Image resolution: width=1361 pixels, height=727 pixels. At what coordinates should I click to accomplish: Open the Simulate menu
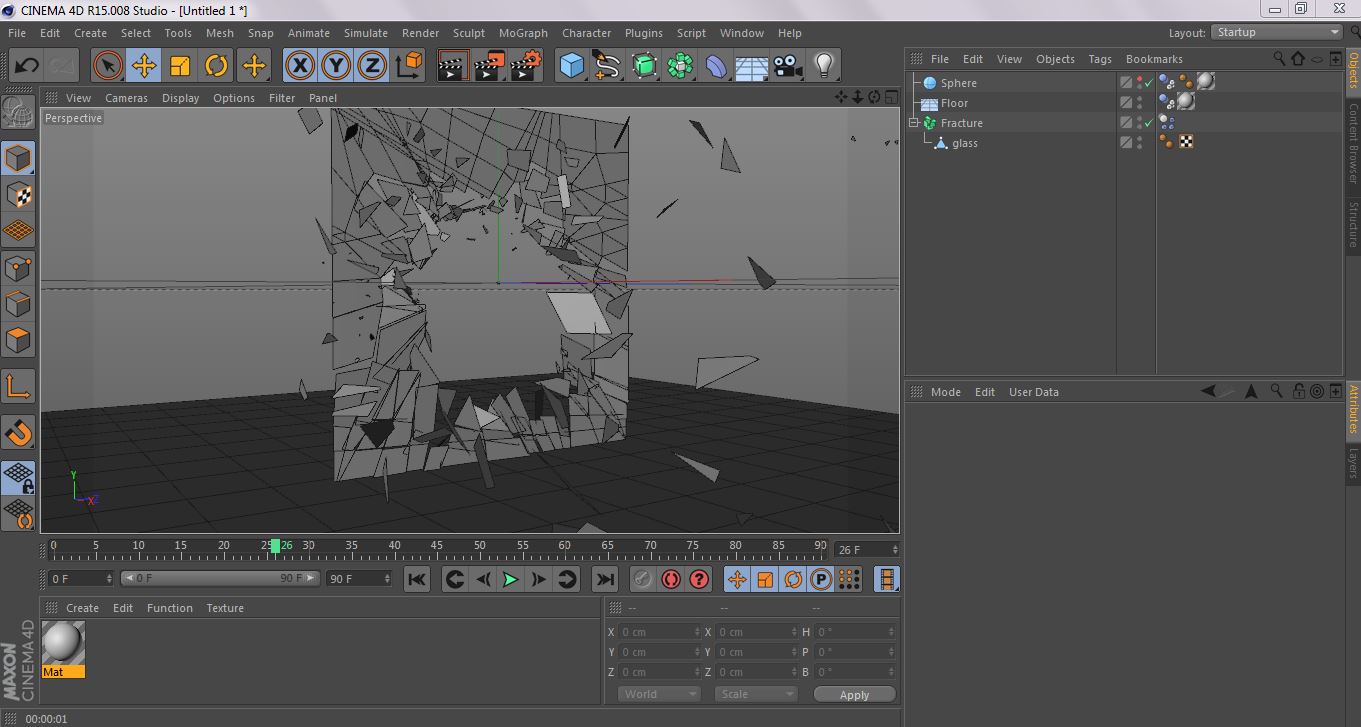point(366,33)
